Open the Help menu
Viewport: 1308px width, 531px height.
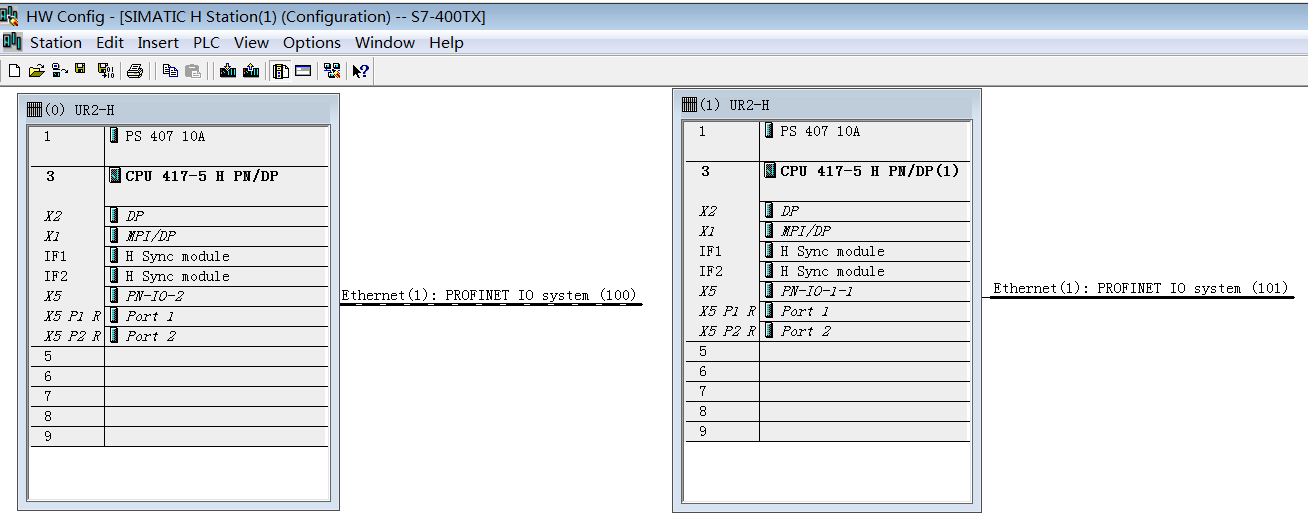pyautogui.click(x=446, y=42)
